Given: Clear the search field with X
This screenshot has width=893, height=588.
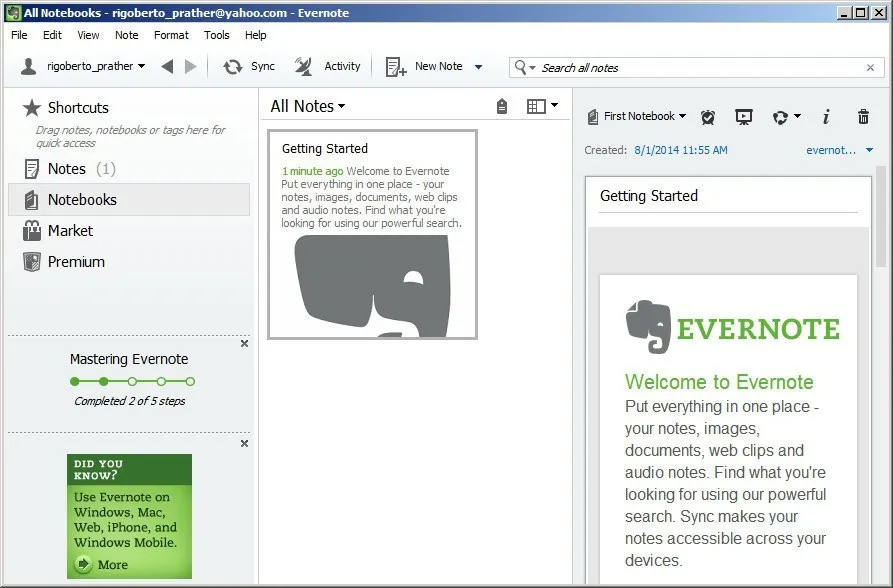Looking at the screenshot, I should pyautogui.click(x=870, y=68).
